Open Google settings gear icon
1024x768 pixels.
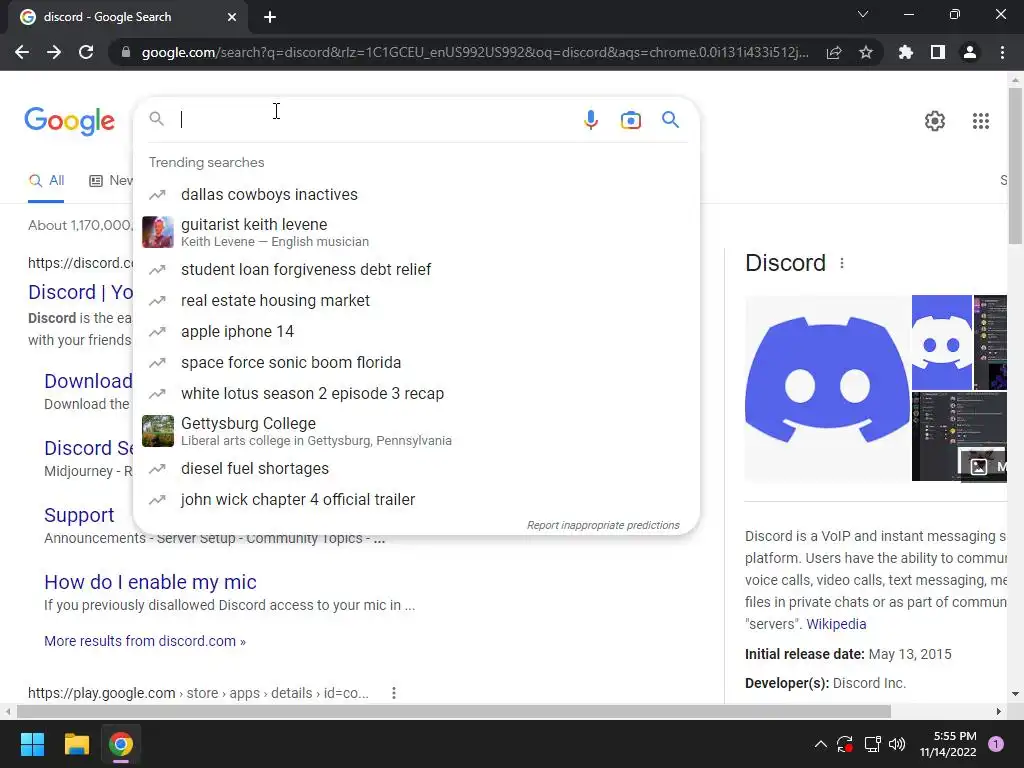[935, 121]
